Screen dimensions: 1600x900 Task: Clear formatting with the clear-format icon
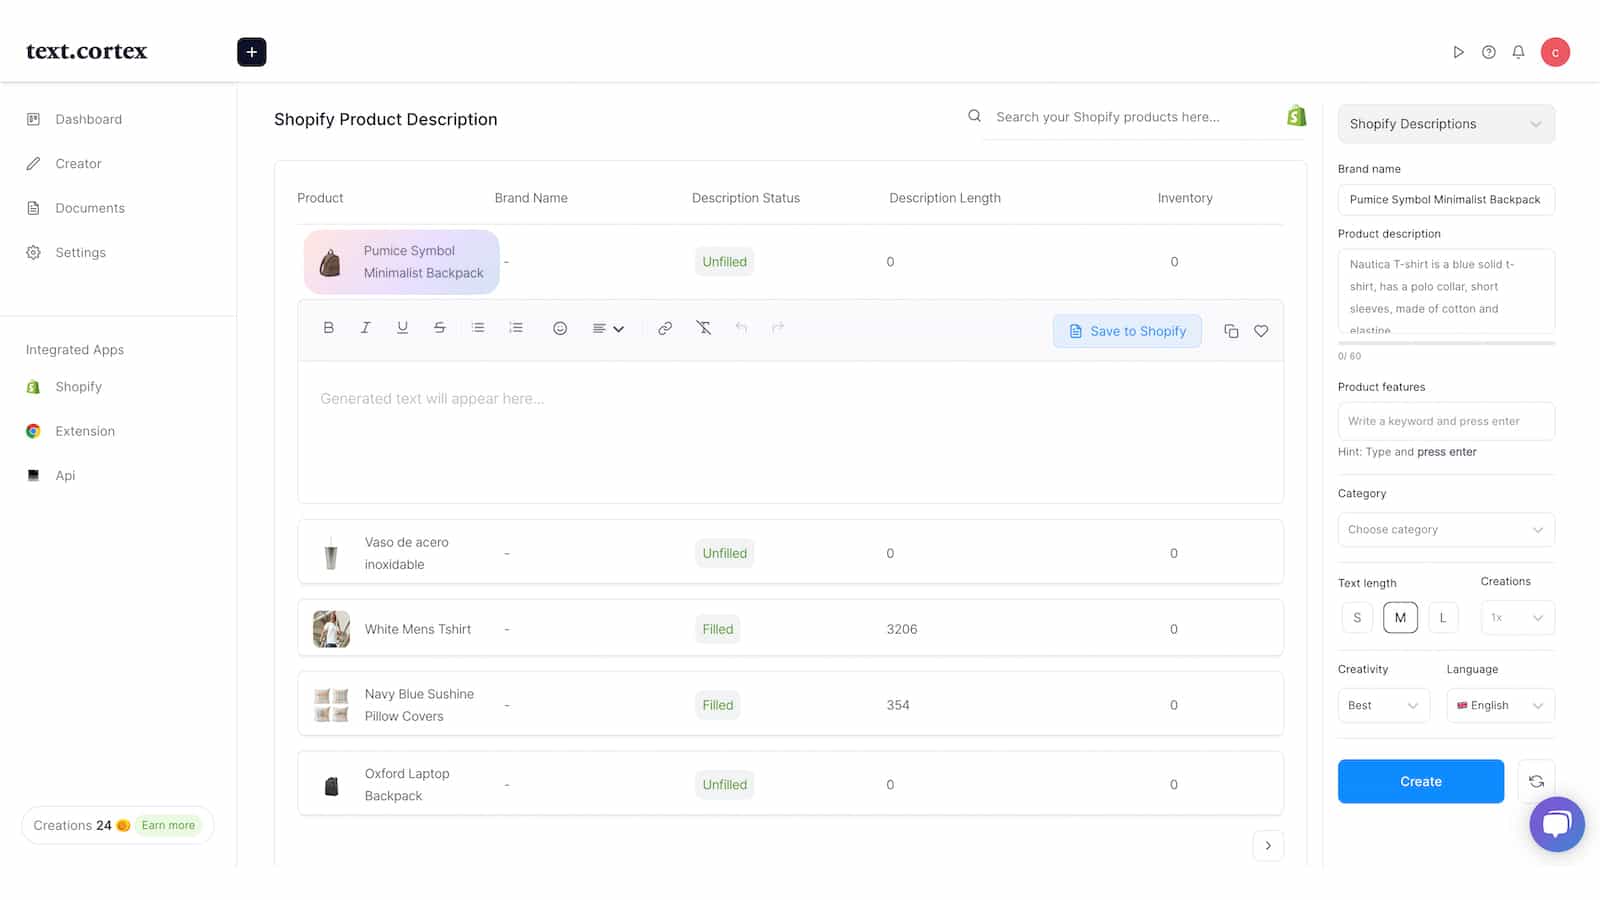(703, 327)
